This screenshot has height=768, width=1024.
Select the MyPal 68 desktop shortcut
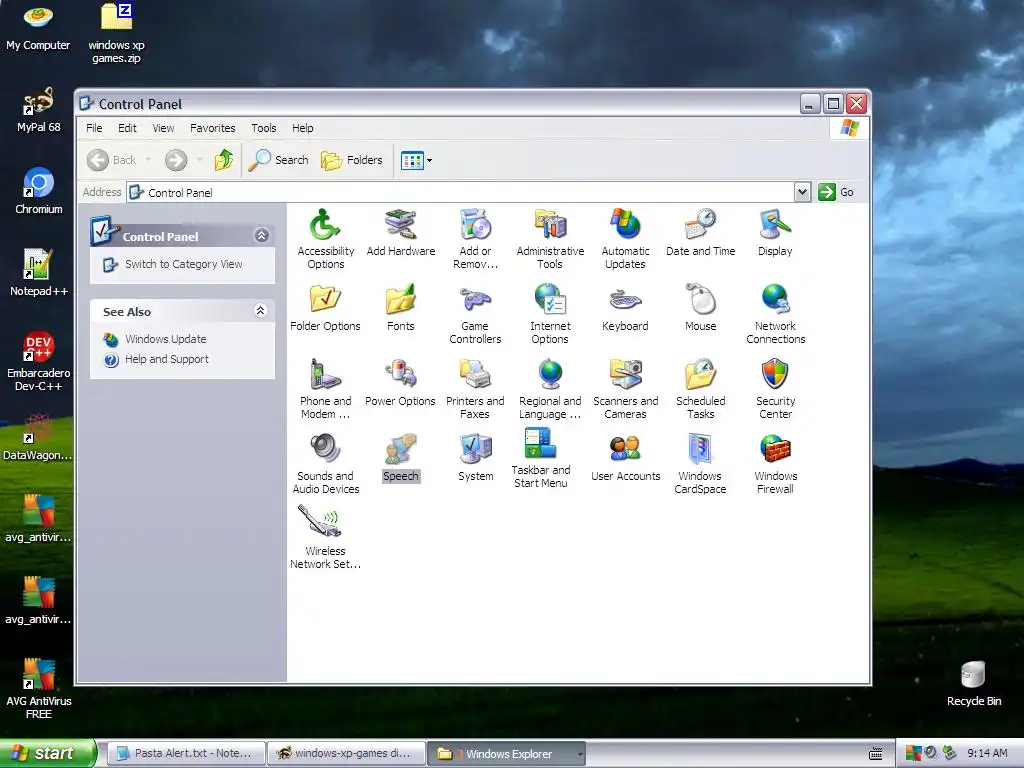(39, 110)
